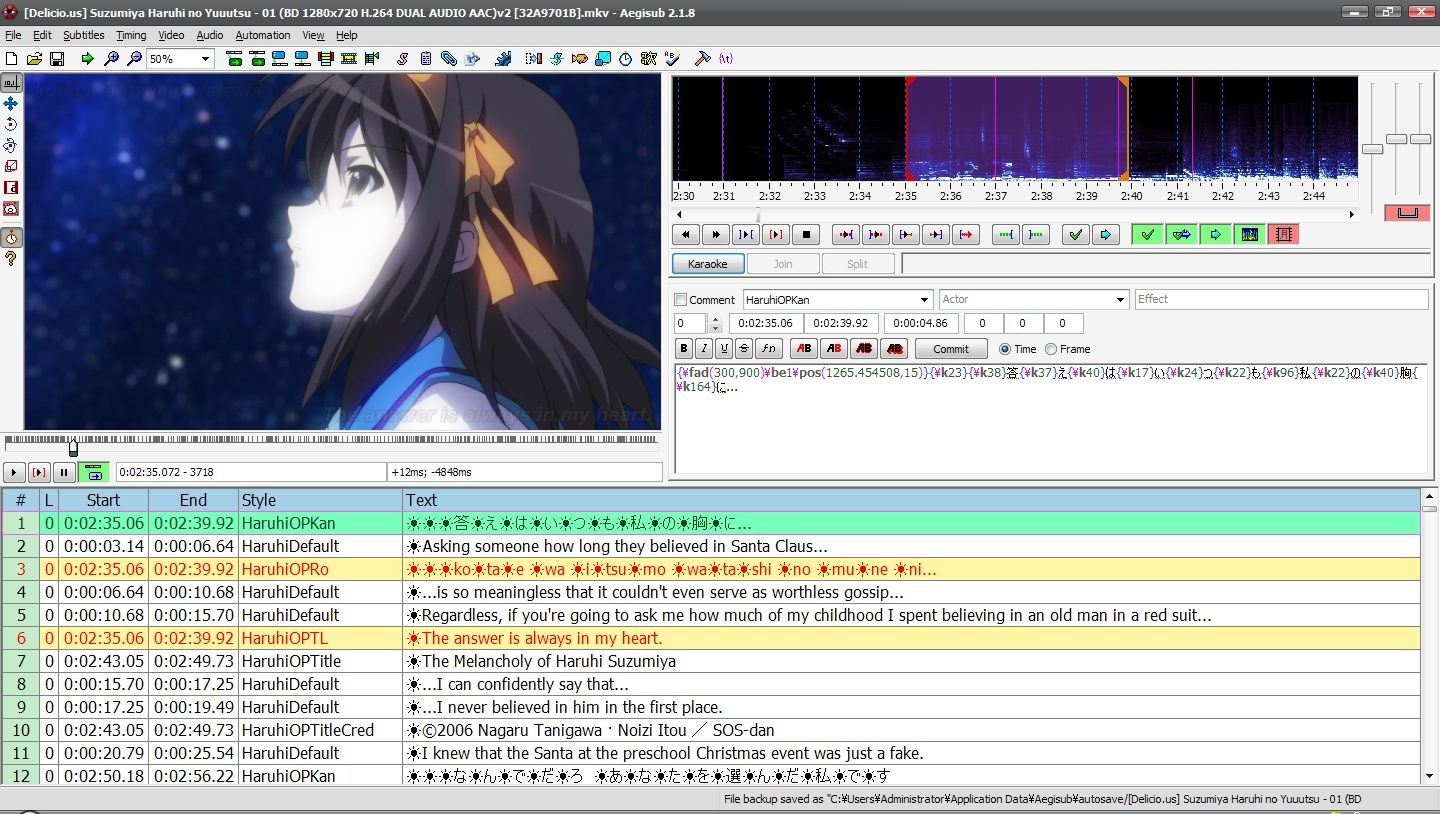
Task: Stop audio playback with the square button
Action: coord(806,235)
